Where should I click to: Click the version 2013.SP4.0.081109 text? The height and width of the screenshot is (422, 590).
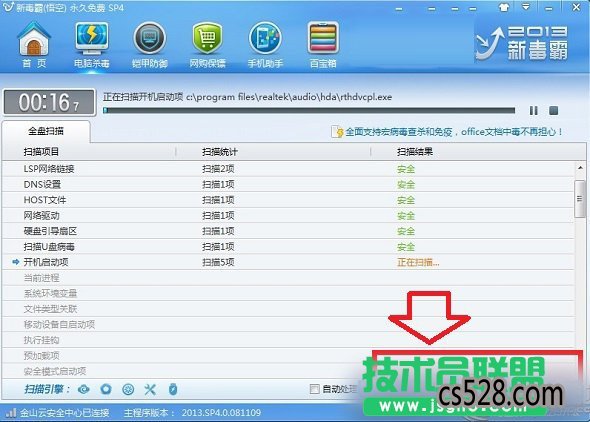pos(221,413)
